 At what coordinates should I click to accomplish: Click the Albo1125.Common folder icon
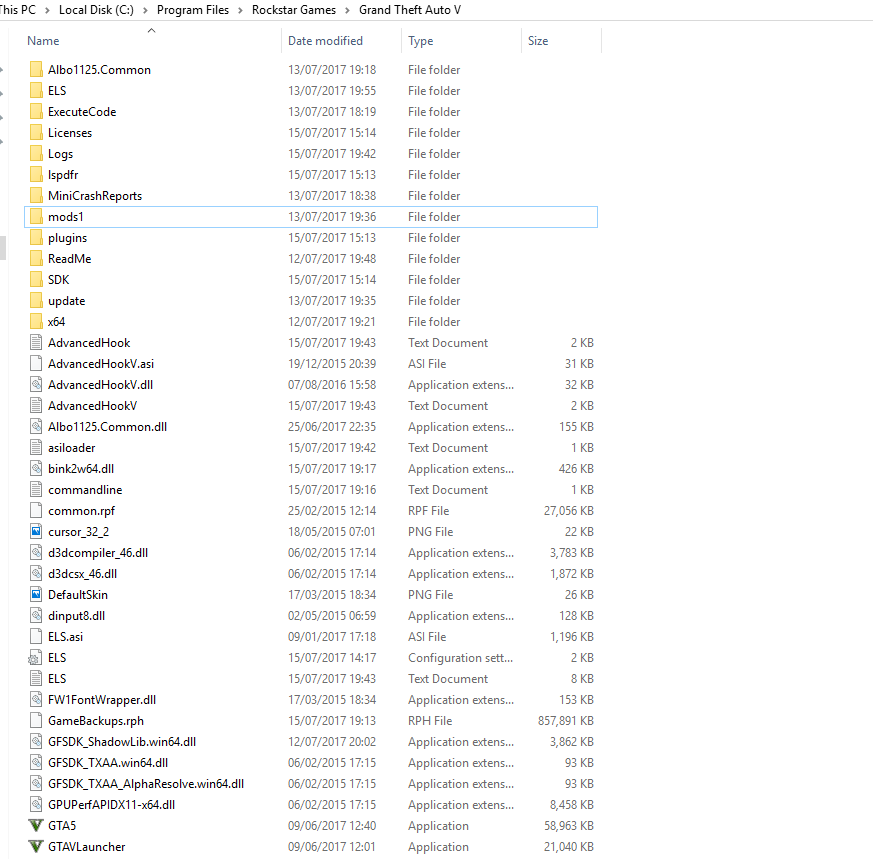(36, 70)
